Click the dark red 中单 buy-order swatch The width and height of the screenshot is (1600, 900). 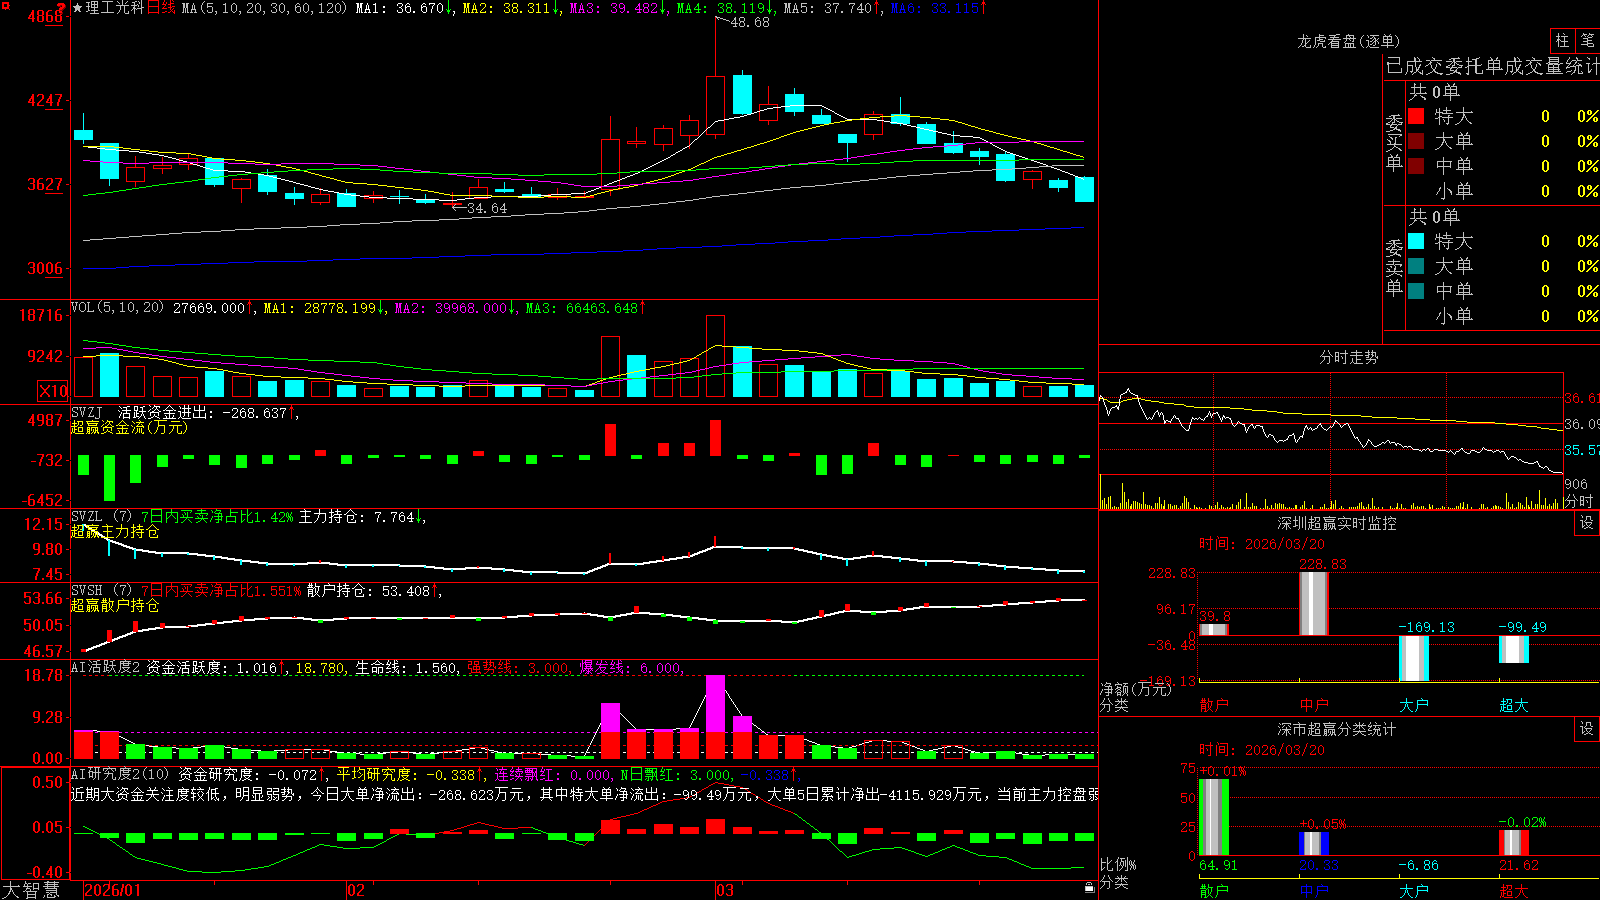tap(1416, 165)
